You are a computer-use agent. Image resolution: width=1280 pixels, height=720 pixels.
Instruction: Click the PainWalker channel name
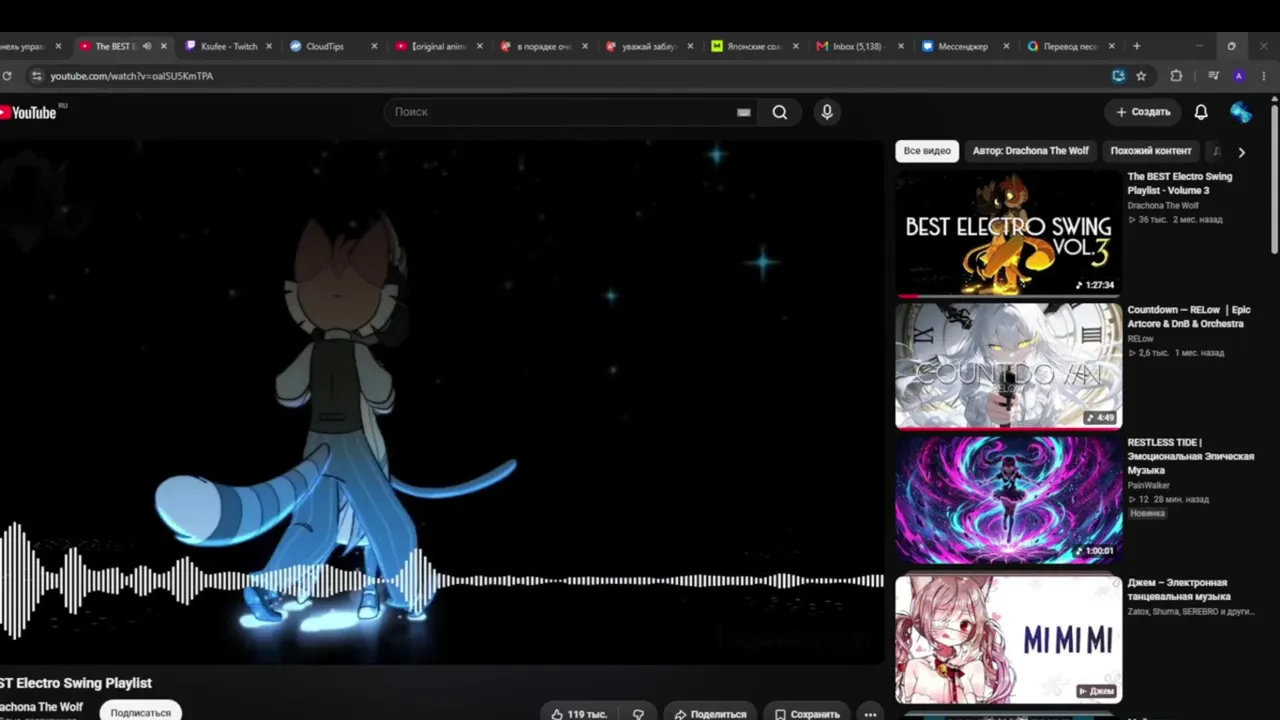click(x=1149, y=485)
